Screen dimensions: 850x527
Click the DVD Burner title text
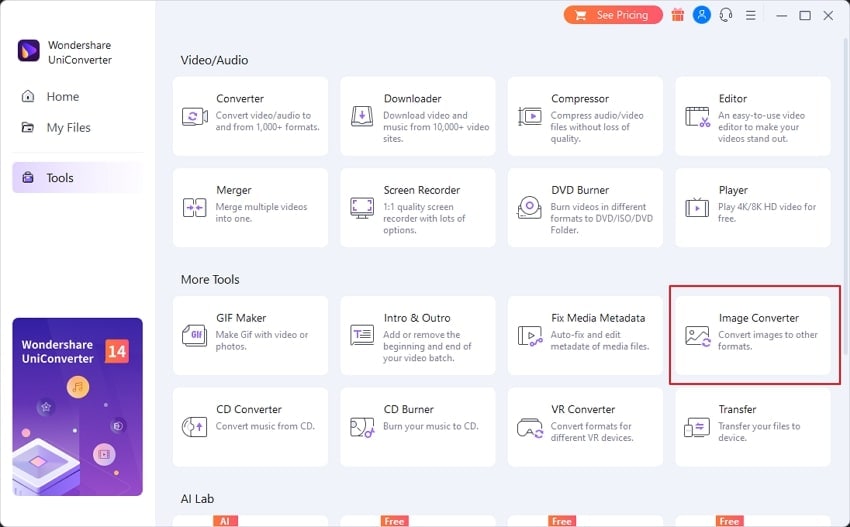[580, 190]
